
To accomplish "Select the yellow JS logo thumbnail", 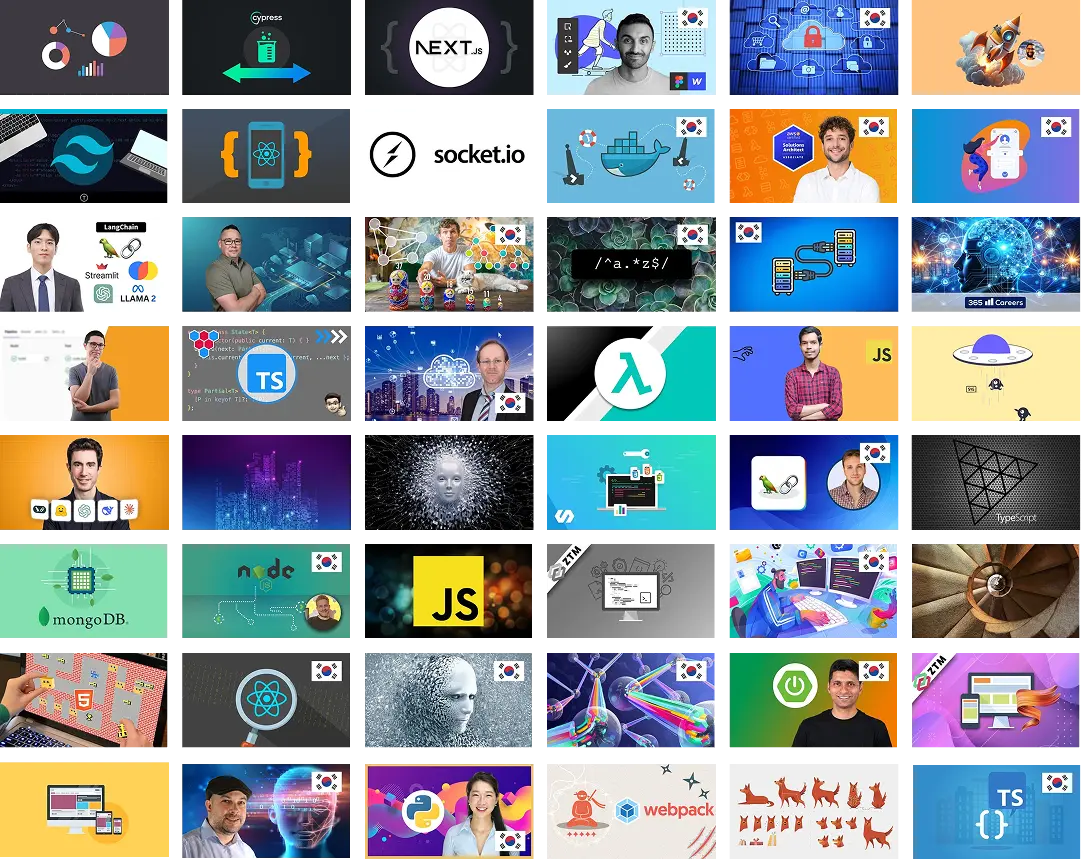I will tap(448, 592).
